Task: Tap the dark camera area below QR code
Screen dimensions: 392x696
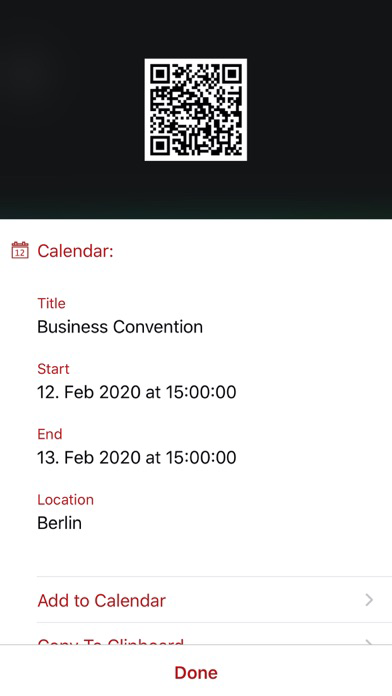Action: click(196, 190)
